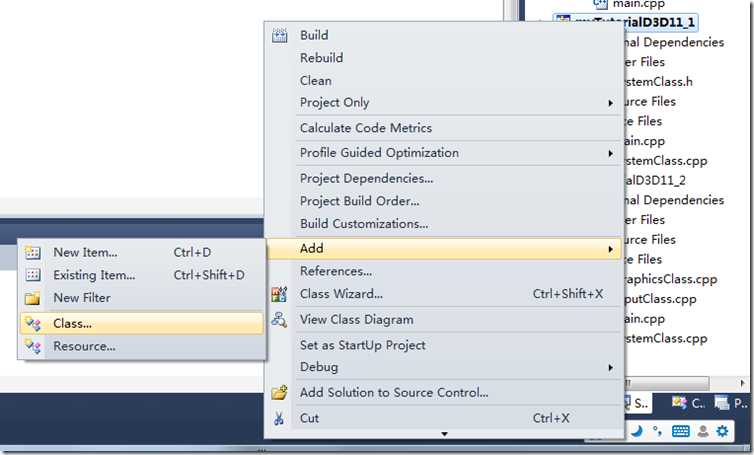
Task: Click the Class Wizard icon
Action: (279, 294)
